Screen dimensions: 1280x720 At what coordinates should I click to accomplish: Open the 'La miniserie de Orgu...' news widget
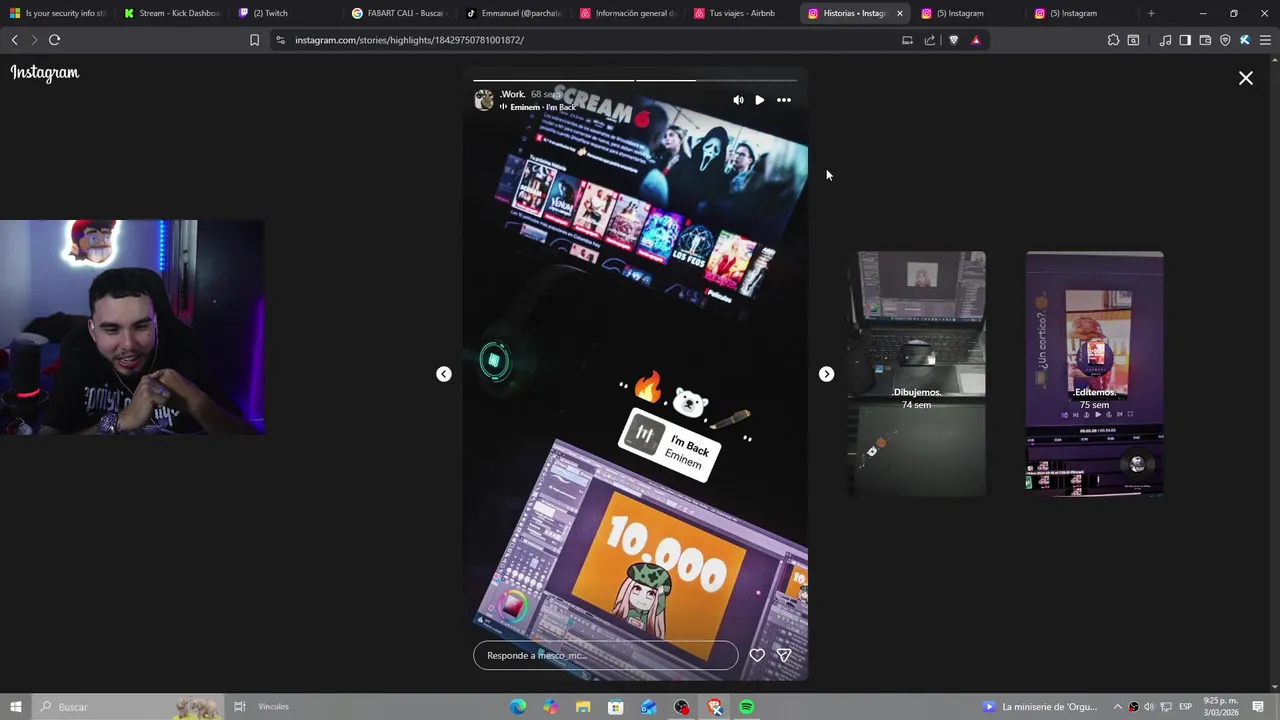point(1040,707)
